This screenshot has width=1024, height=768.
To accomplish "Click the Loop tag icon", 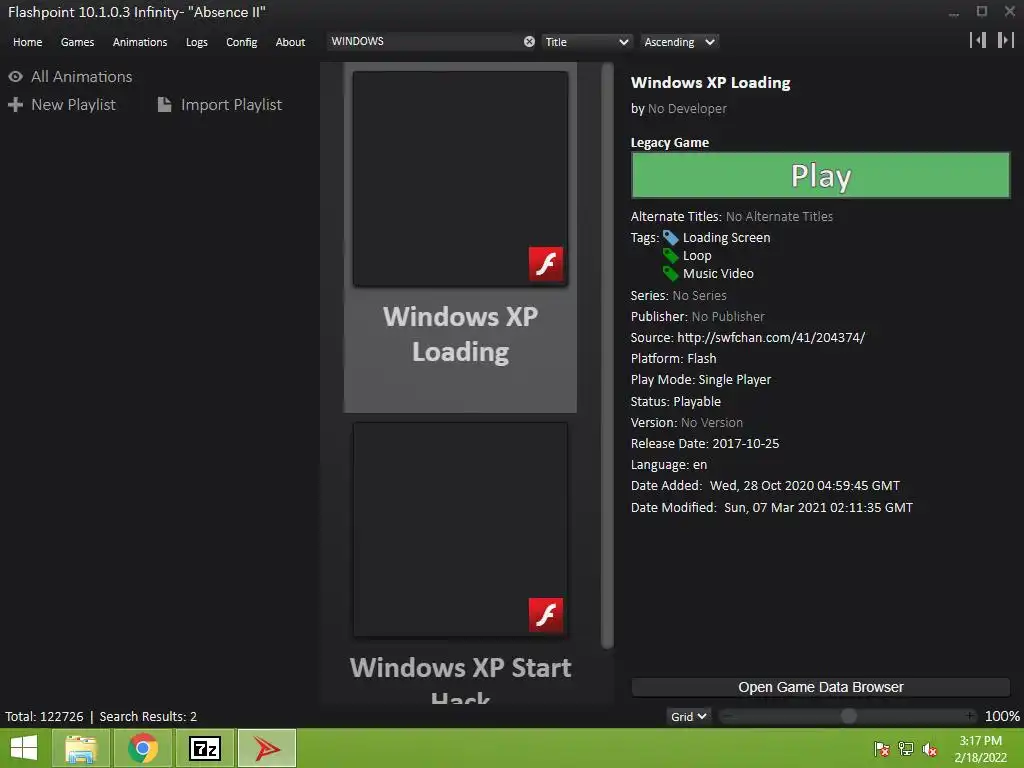I will click(x=671, y=255).
